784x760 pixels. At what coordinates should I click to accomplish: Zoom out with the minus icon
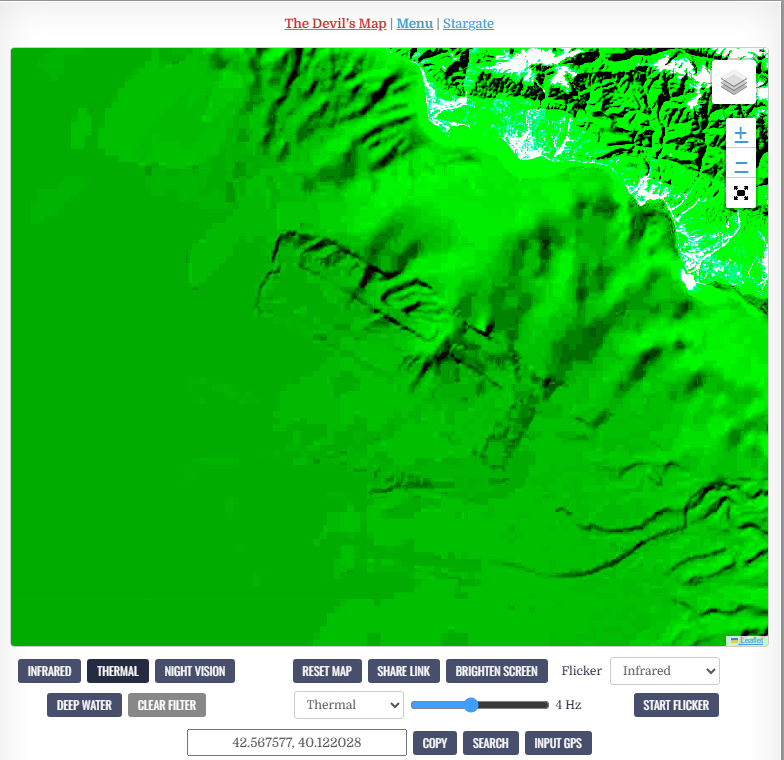coord(740,165)
